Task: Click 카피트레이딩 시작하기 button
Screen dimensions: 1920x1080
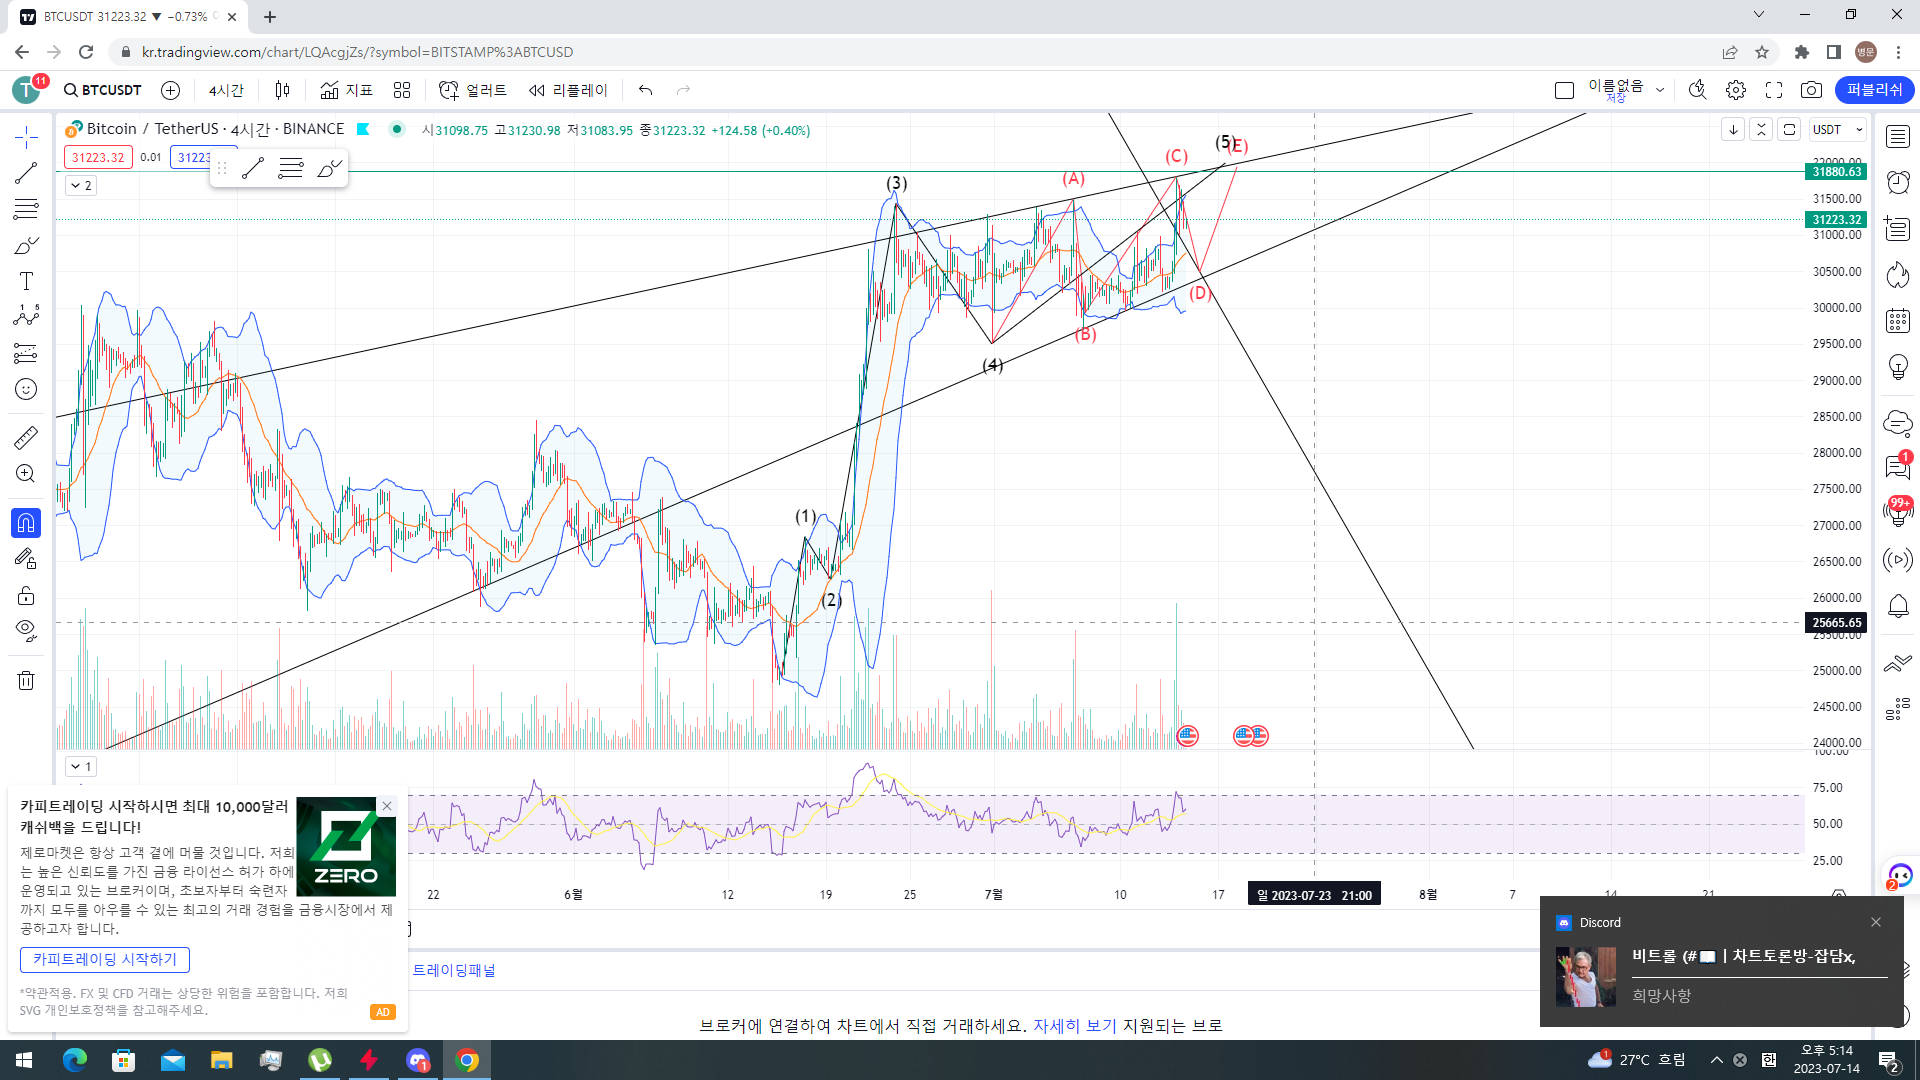Action: 105,959
